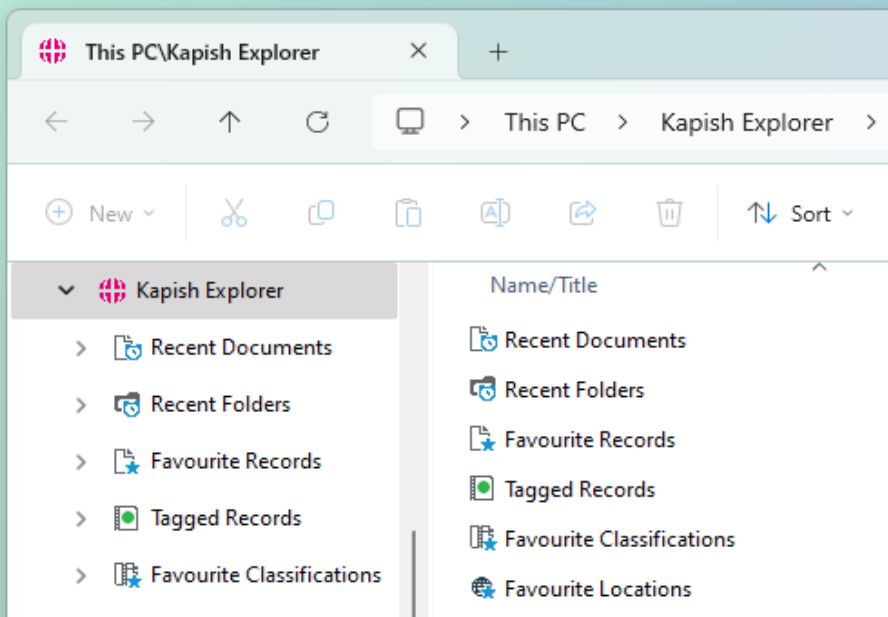The width and height of the screenshot is (888, 617).
Task: Select Favourite Locations text in file list
Action: (598, 589)
